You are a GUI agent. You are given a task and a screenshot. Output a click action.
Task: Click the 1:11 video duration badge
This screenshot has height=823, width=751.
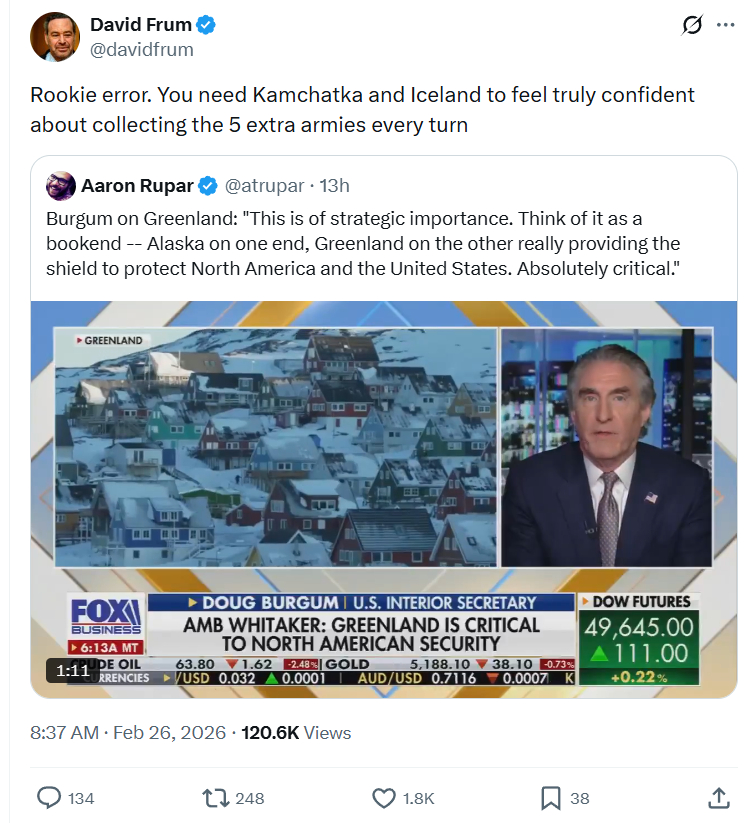[73, 670]
